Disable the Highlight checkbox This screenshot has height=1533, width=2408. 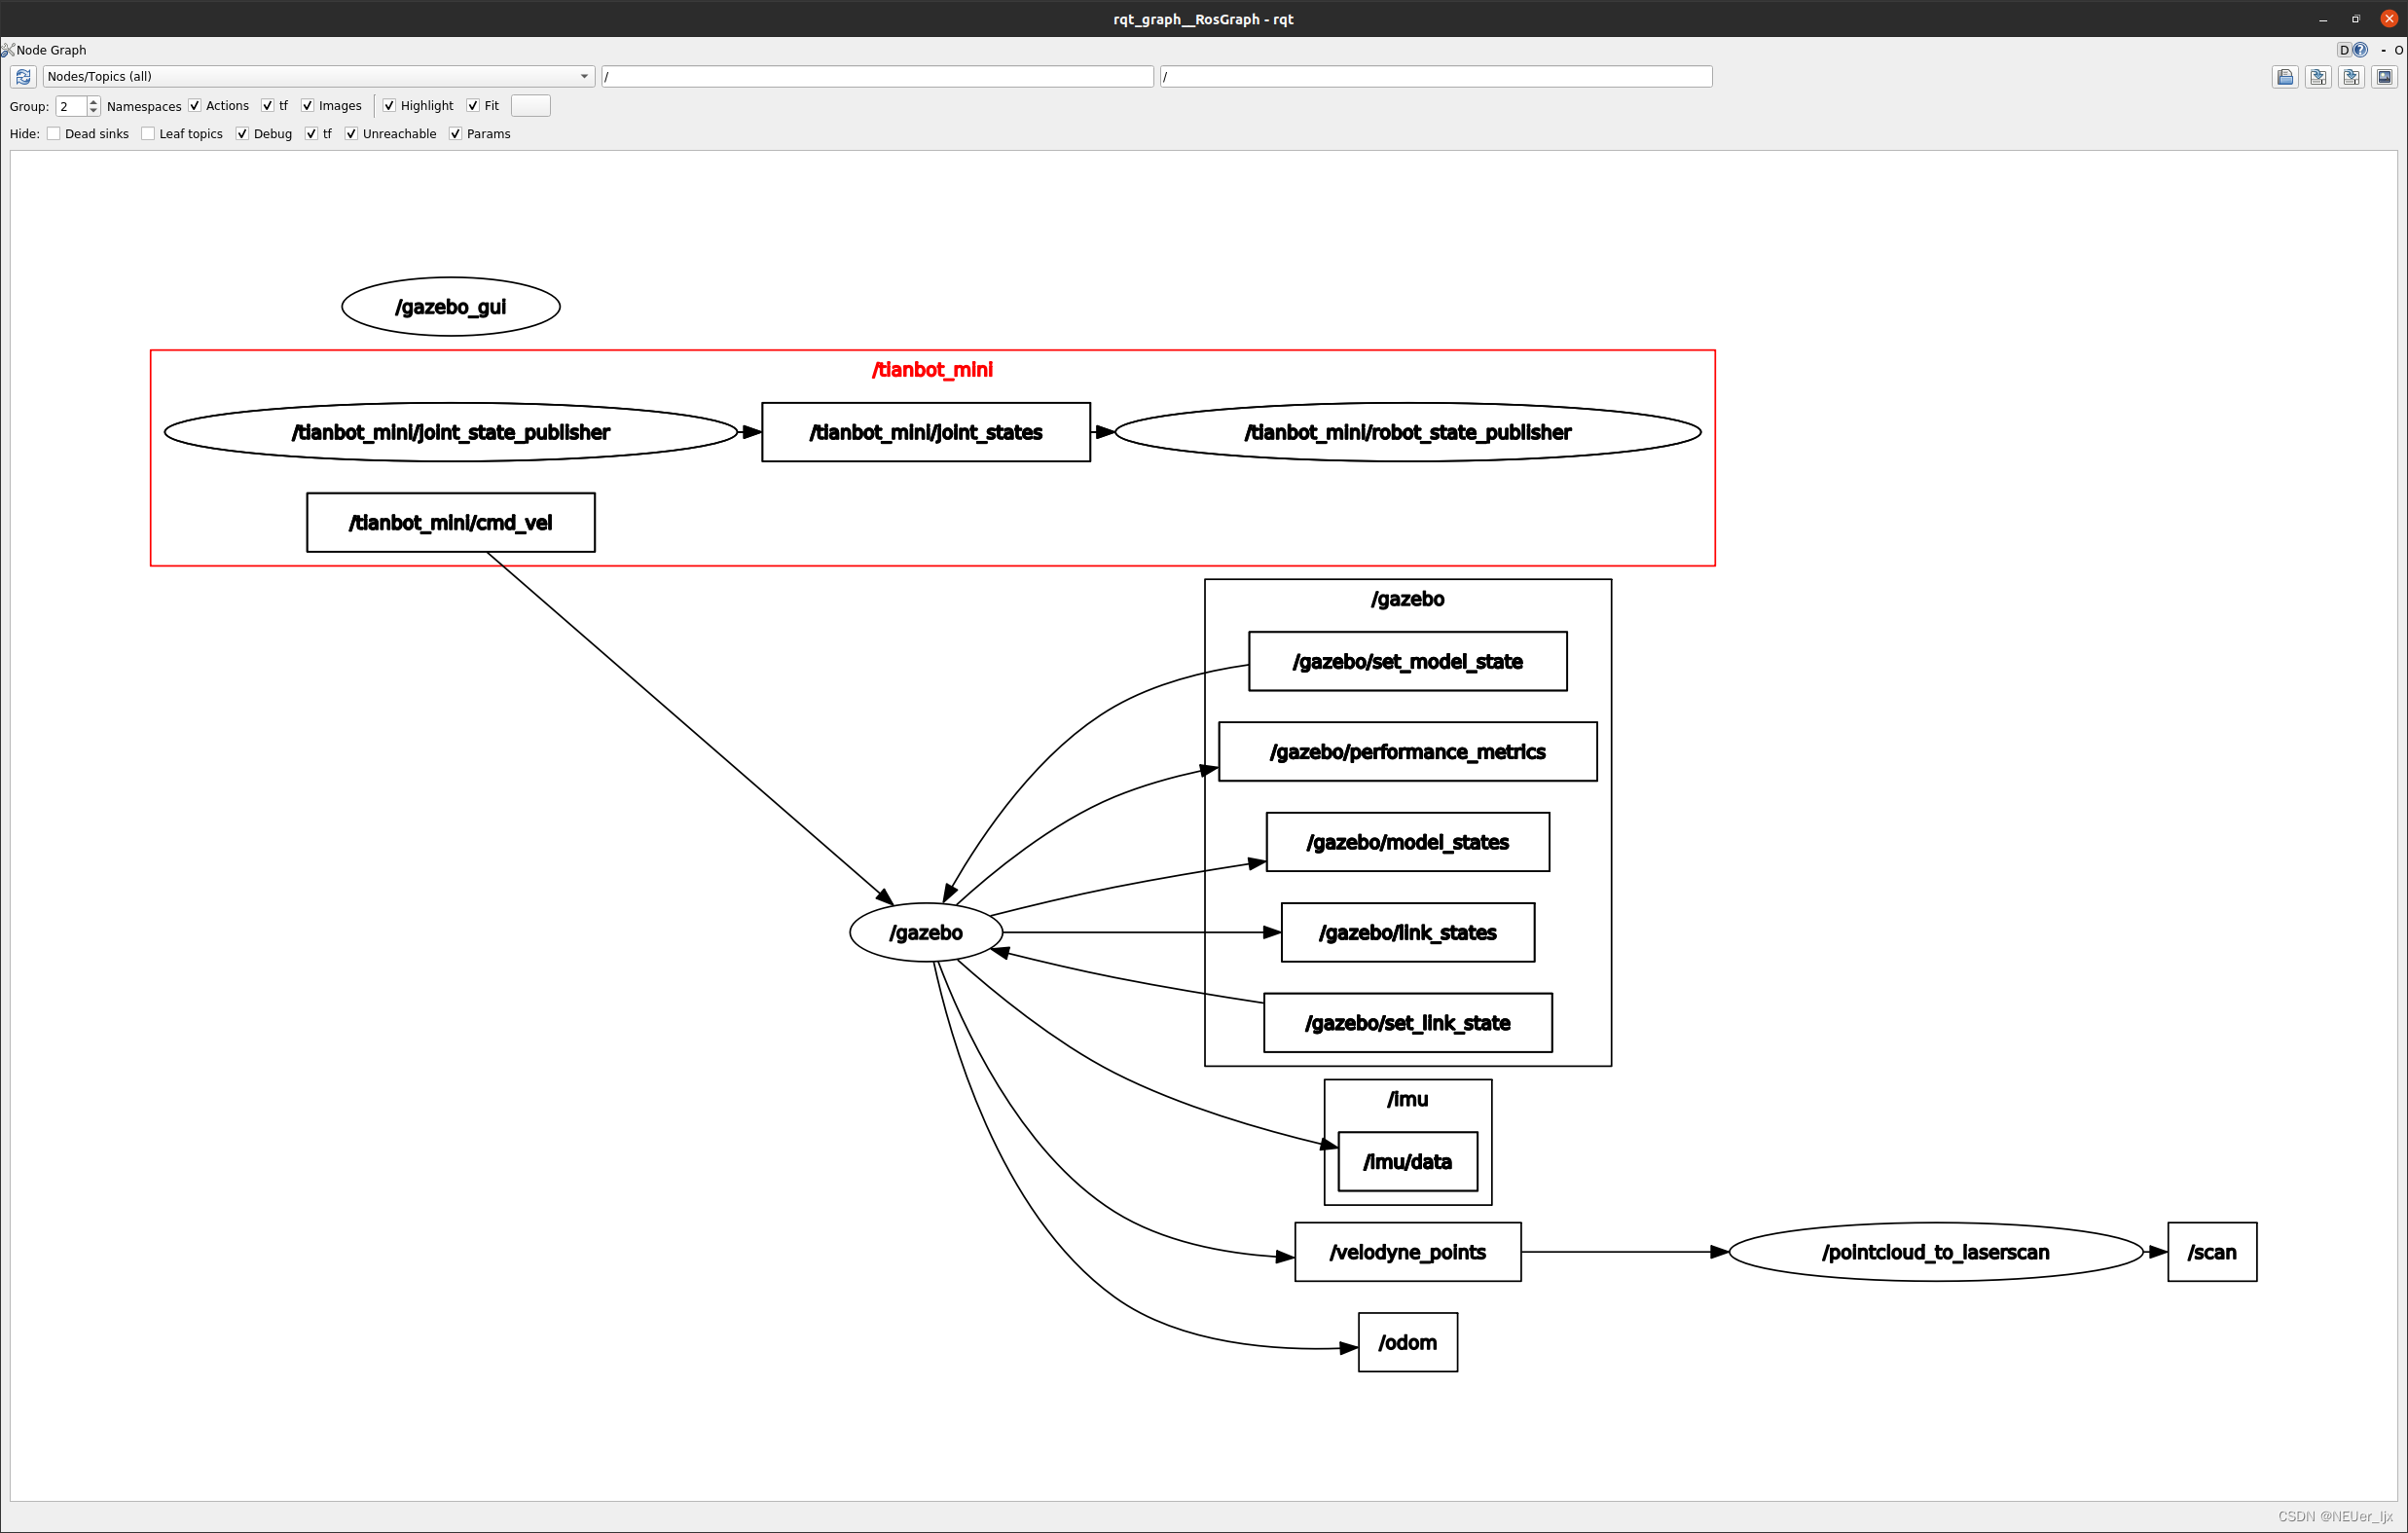click(x=389, y=106)
